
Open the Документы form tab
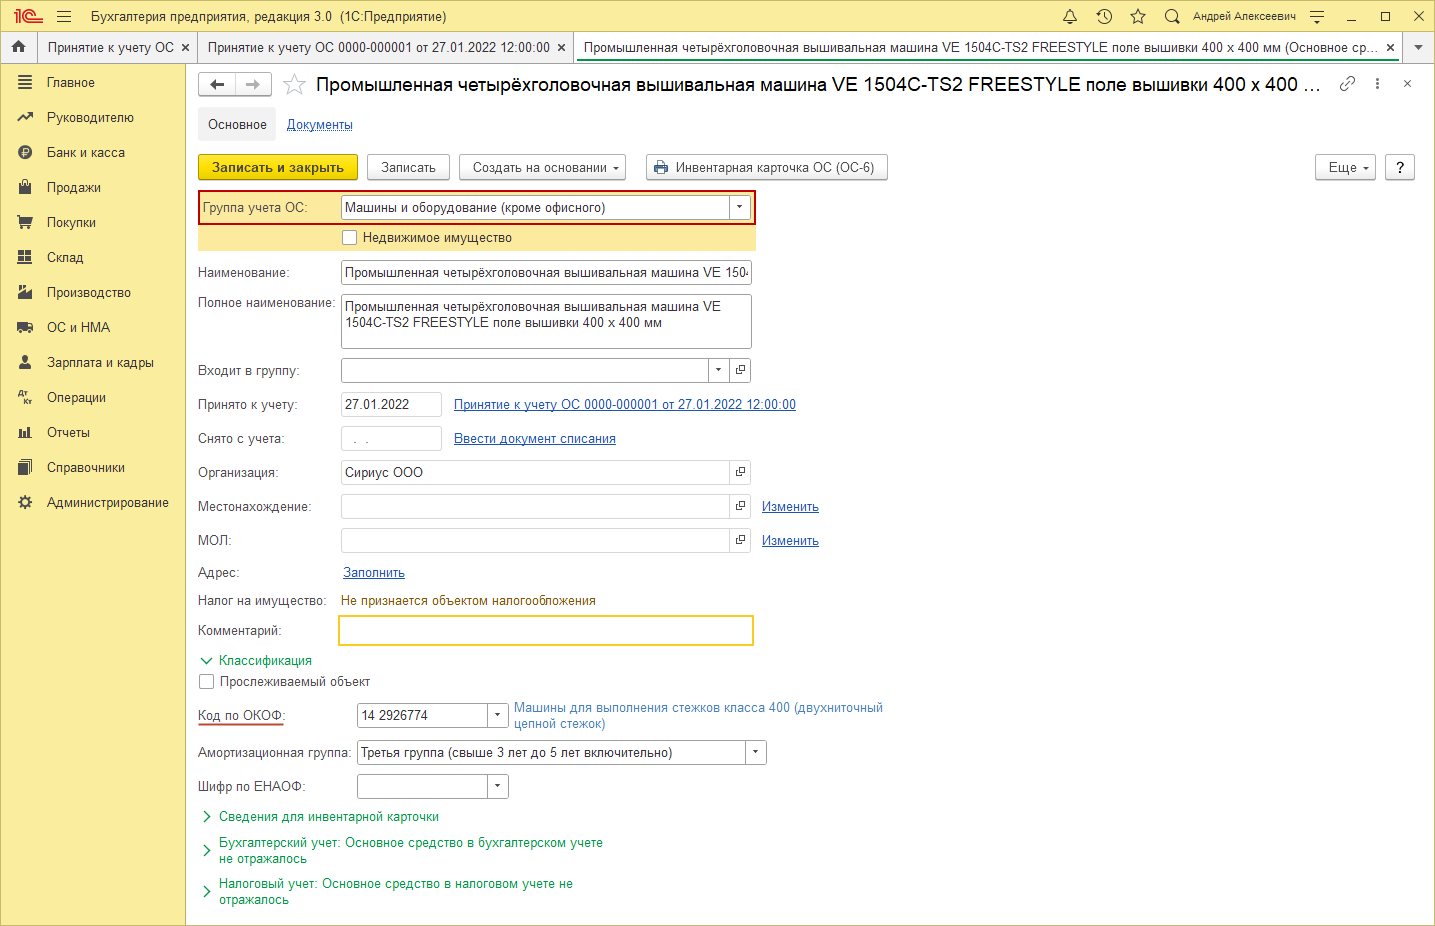[320, 124]
